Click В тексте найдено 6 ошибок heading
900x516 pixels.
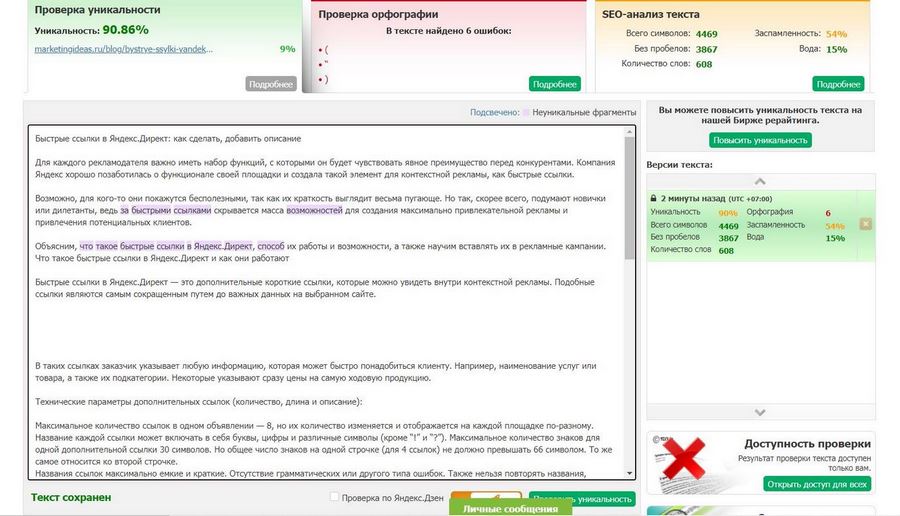tap(448, 31)
